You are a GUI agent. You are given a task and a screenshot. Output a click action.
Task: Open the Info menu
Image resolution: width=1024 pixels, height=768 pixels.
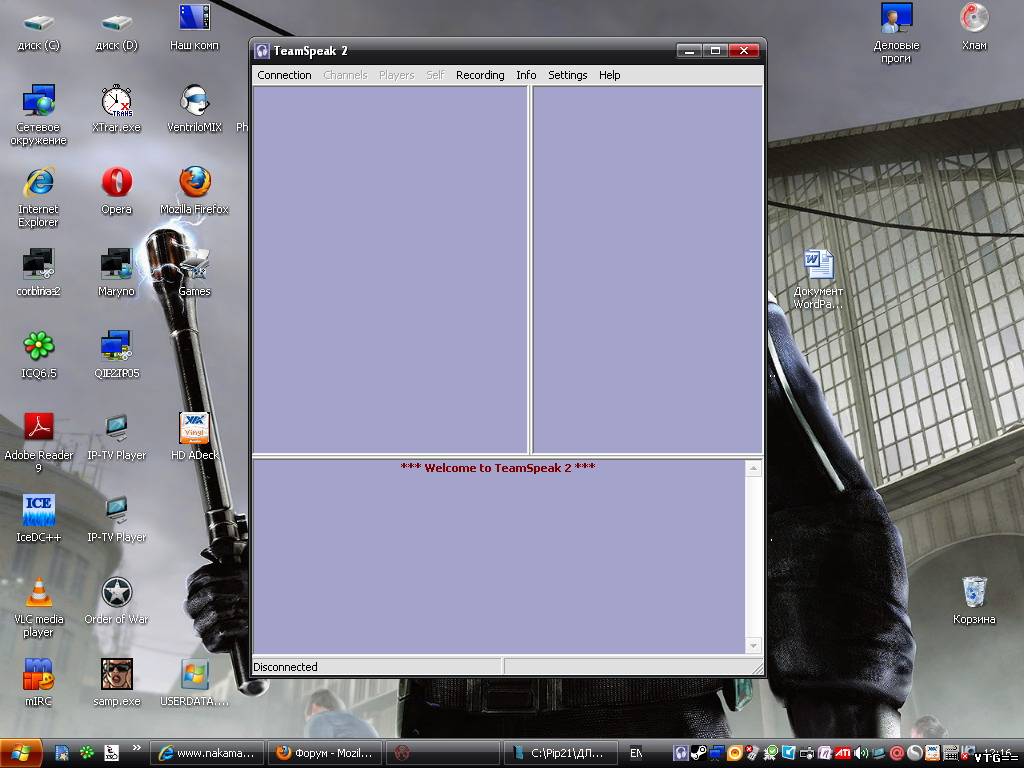tap(526, 75)
